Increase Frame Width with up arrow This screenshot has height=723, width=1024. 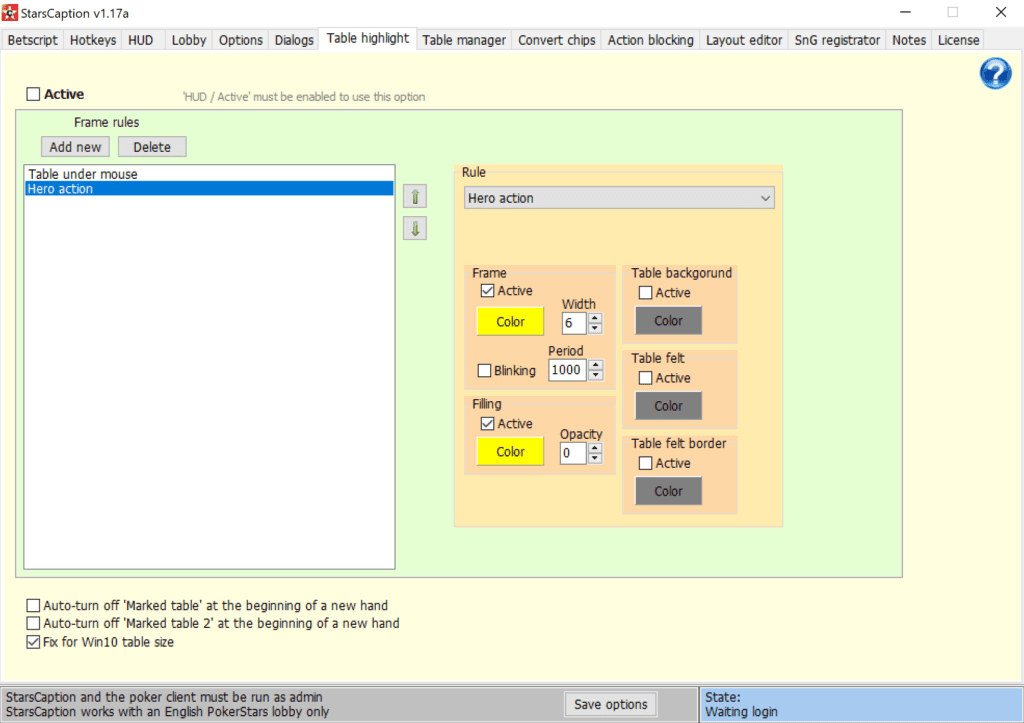[x=595, y=318]
